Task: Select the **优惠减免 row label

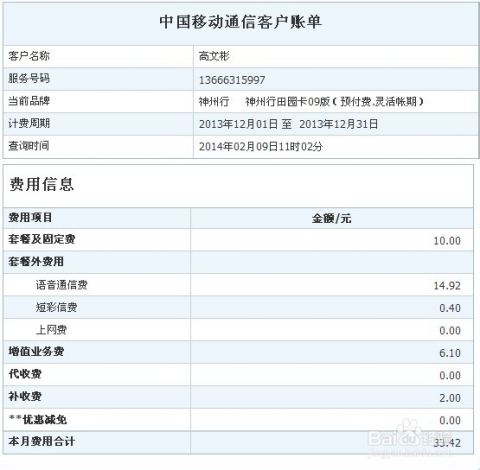Action: [38, 419]
